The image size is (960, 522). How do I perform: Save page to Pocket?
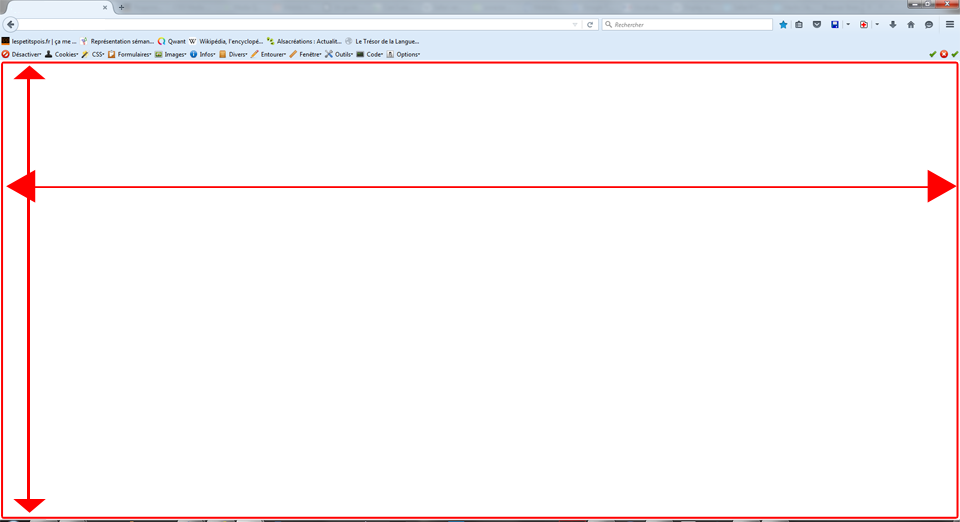[x=817, y=24]
